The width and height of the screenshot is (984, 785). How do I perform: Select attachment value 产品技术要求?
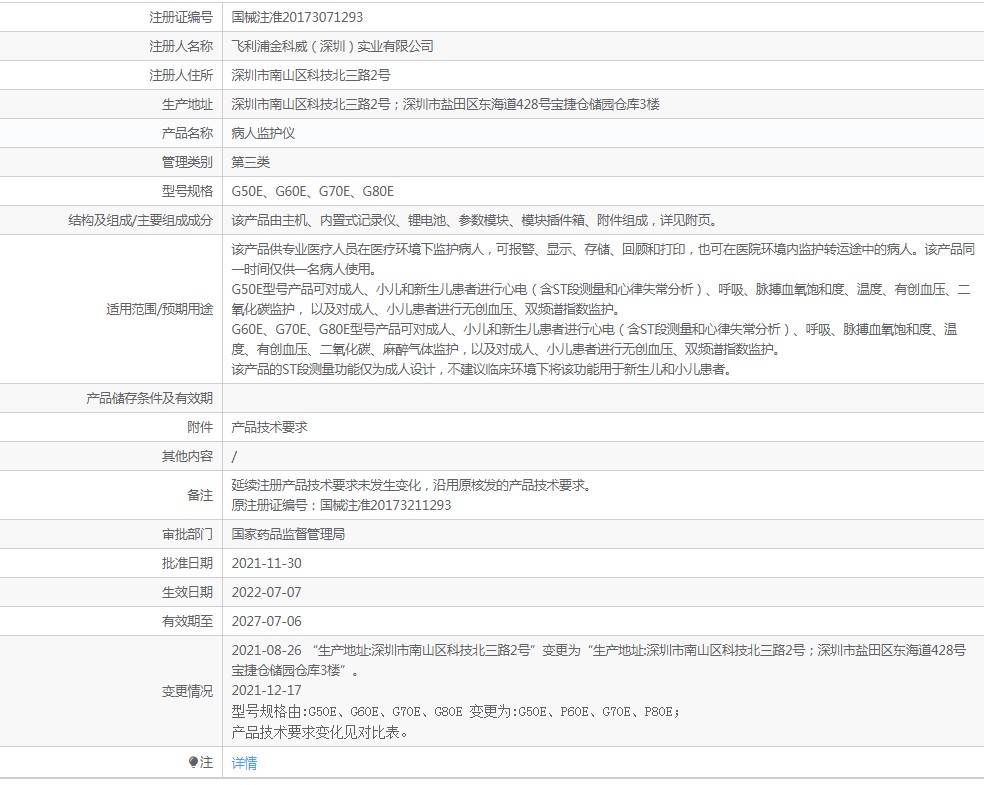(269, 427)
